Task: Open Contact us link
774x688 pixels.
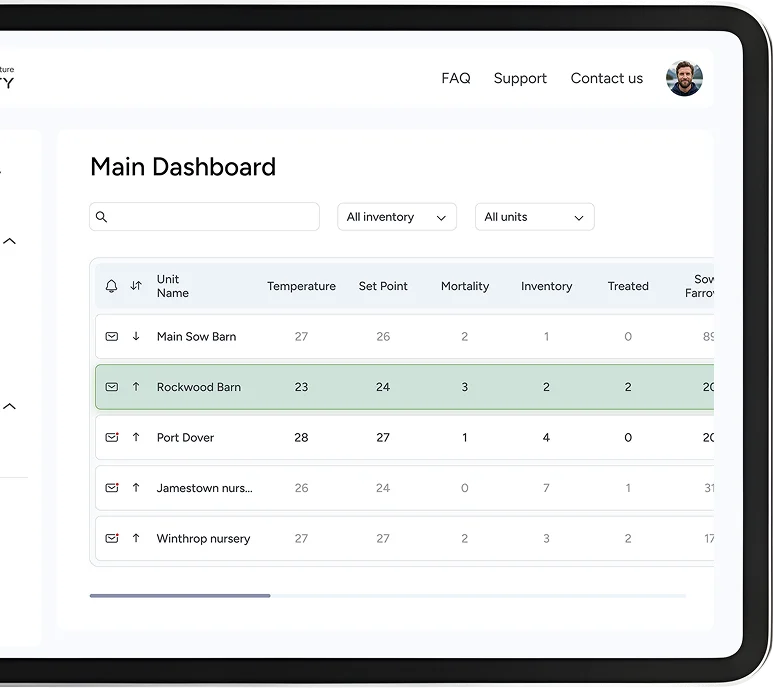Action: [607, 78]
